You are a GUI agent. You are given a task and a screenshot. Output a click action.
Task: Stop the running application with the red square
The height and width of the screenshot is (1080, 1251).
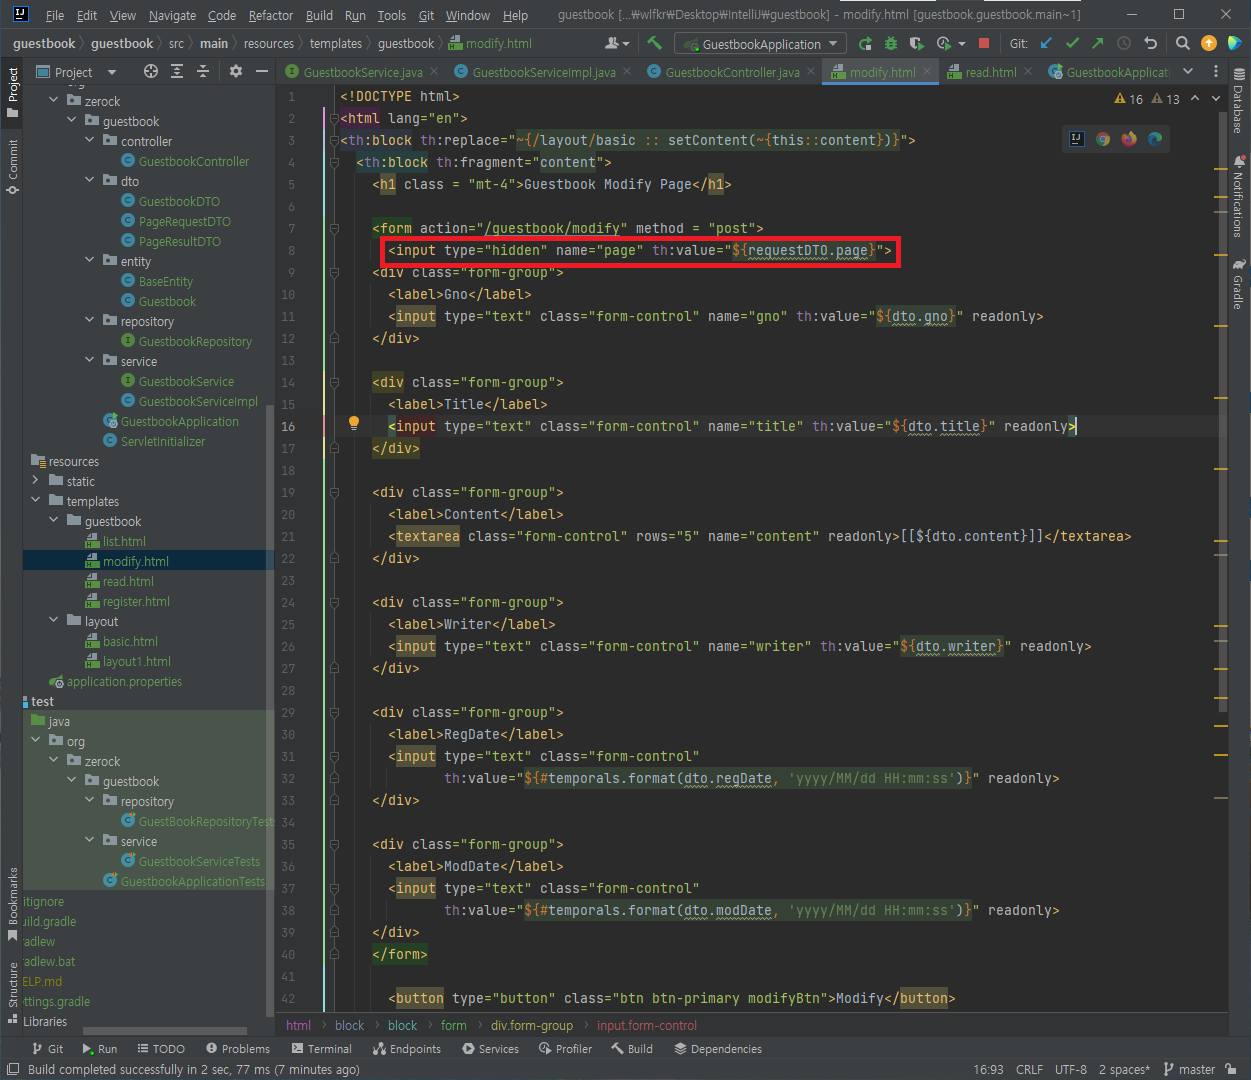click(984, 43)
